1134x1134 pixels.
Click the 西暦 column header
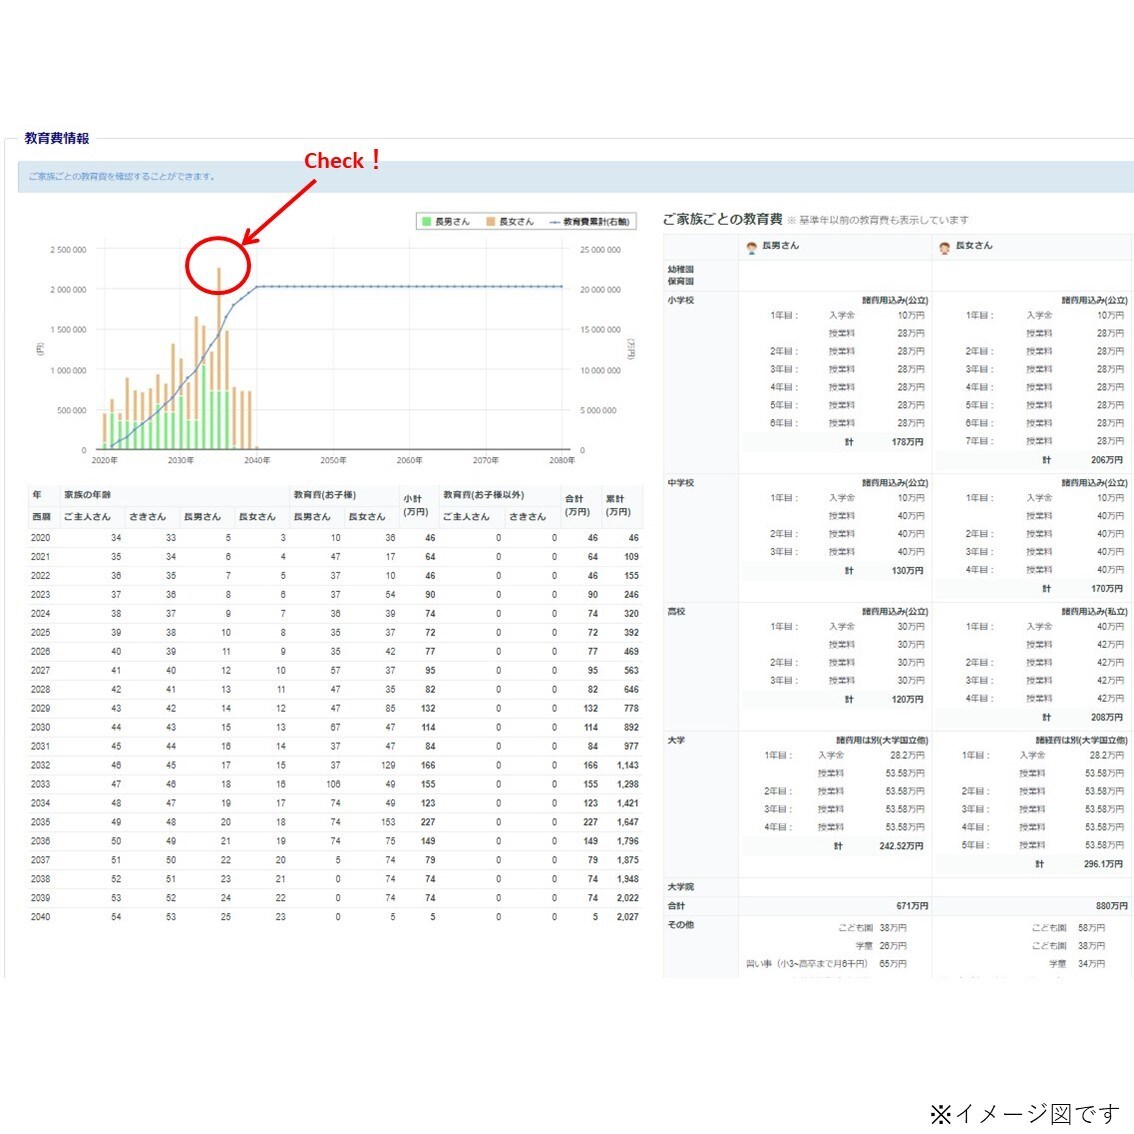41,516
